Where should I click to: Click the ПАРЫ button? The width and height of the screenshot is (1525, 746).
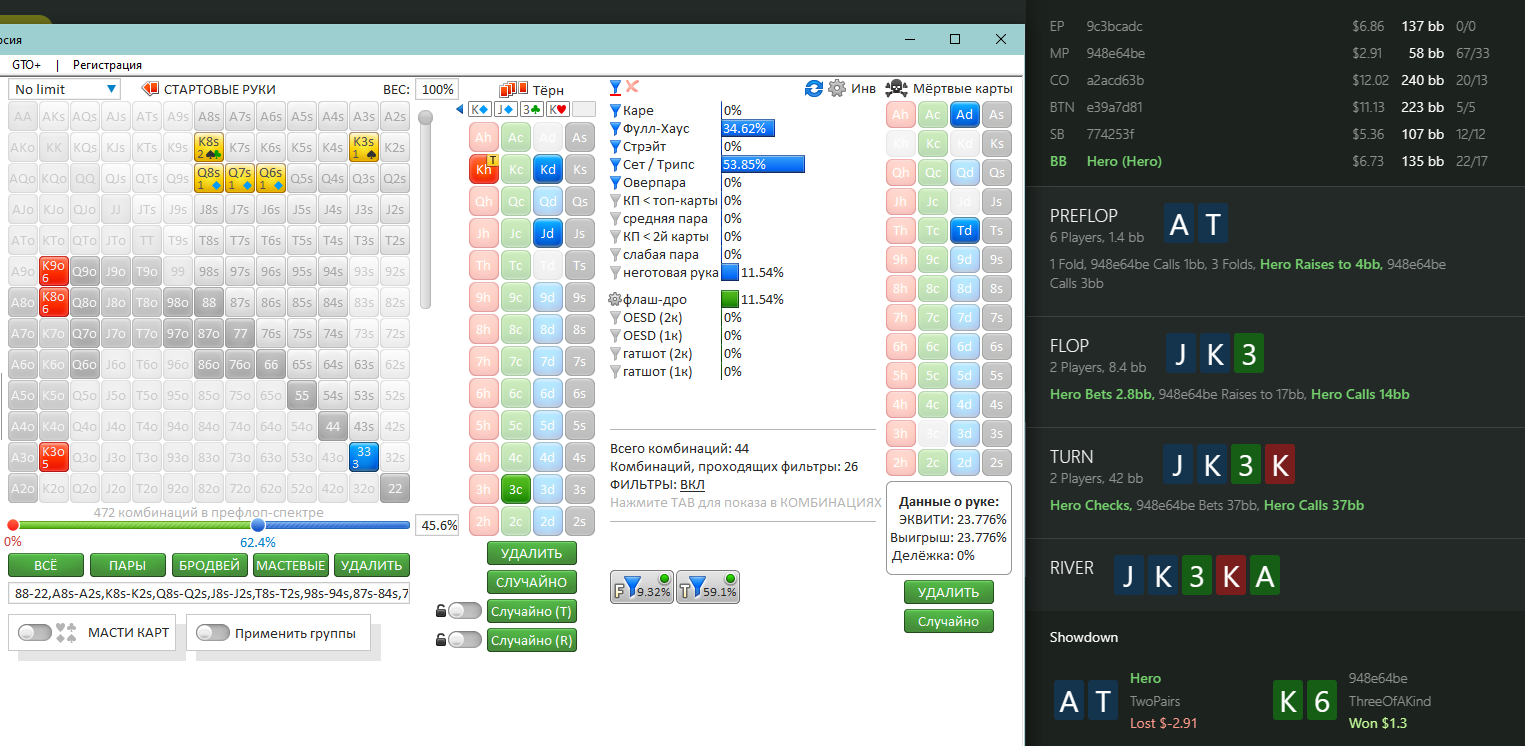coord(128,565)
